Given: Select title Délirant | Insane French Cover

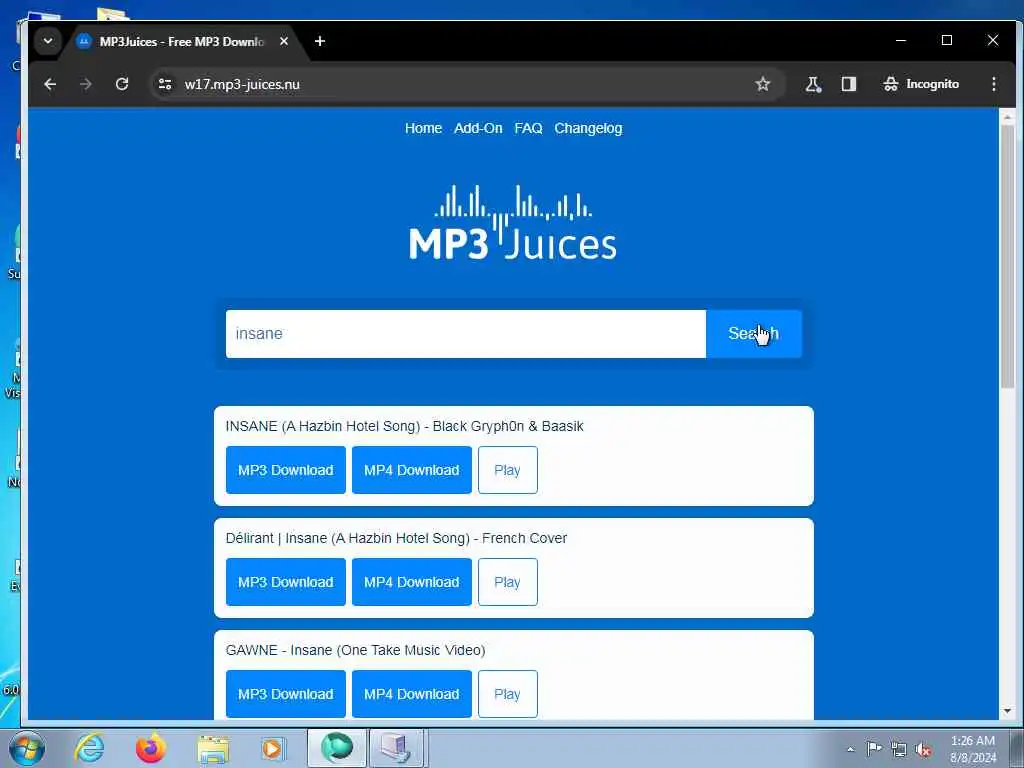Looking at the screenshot, I should pos(396,538).
